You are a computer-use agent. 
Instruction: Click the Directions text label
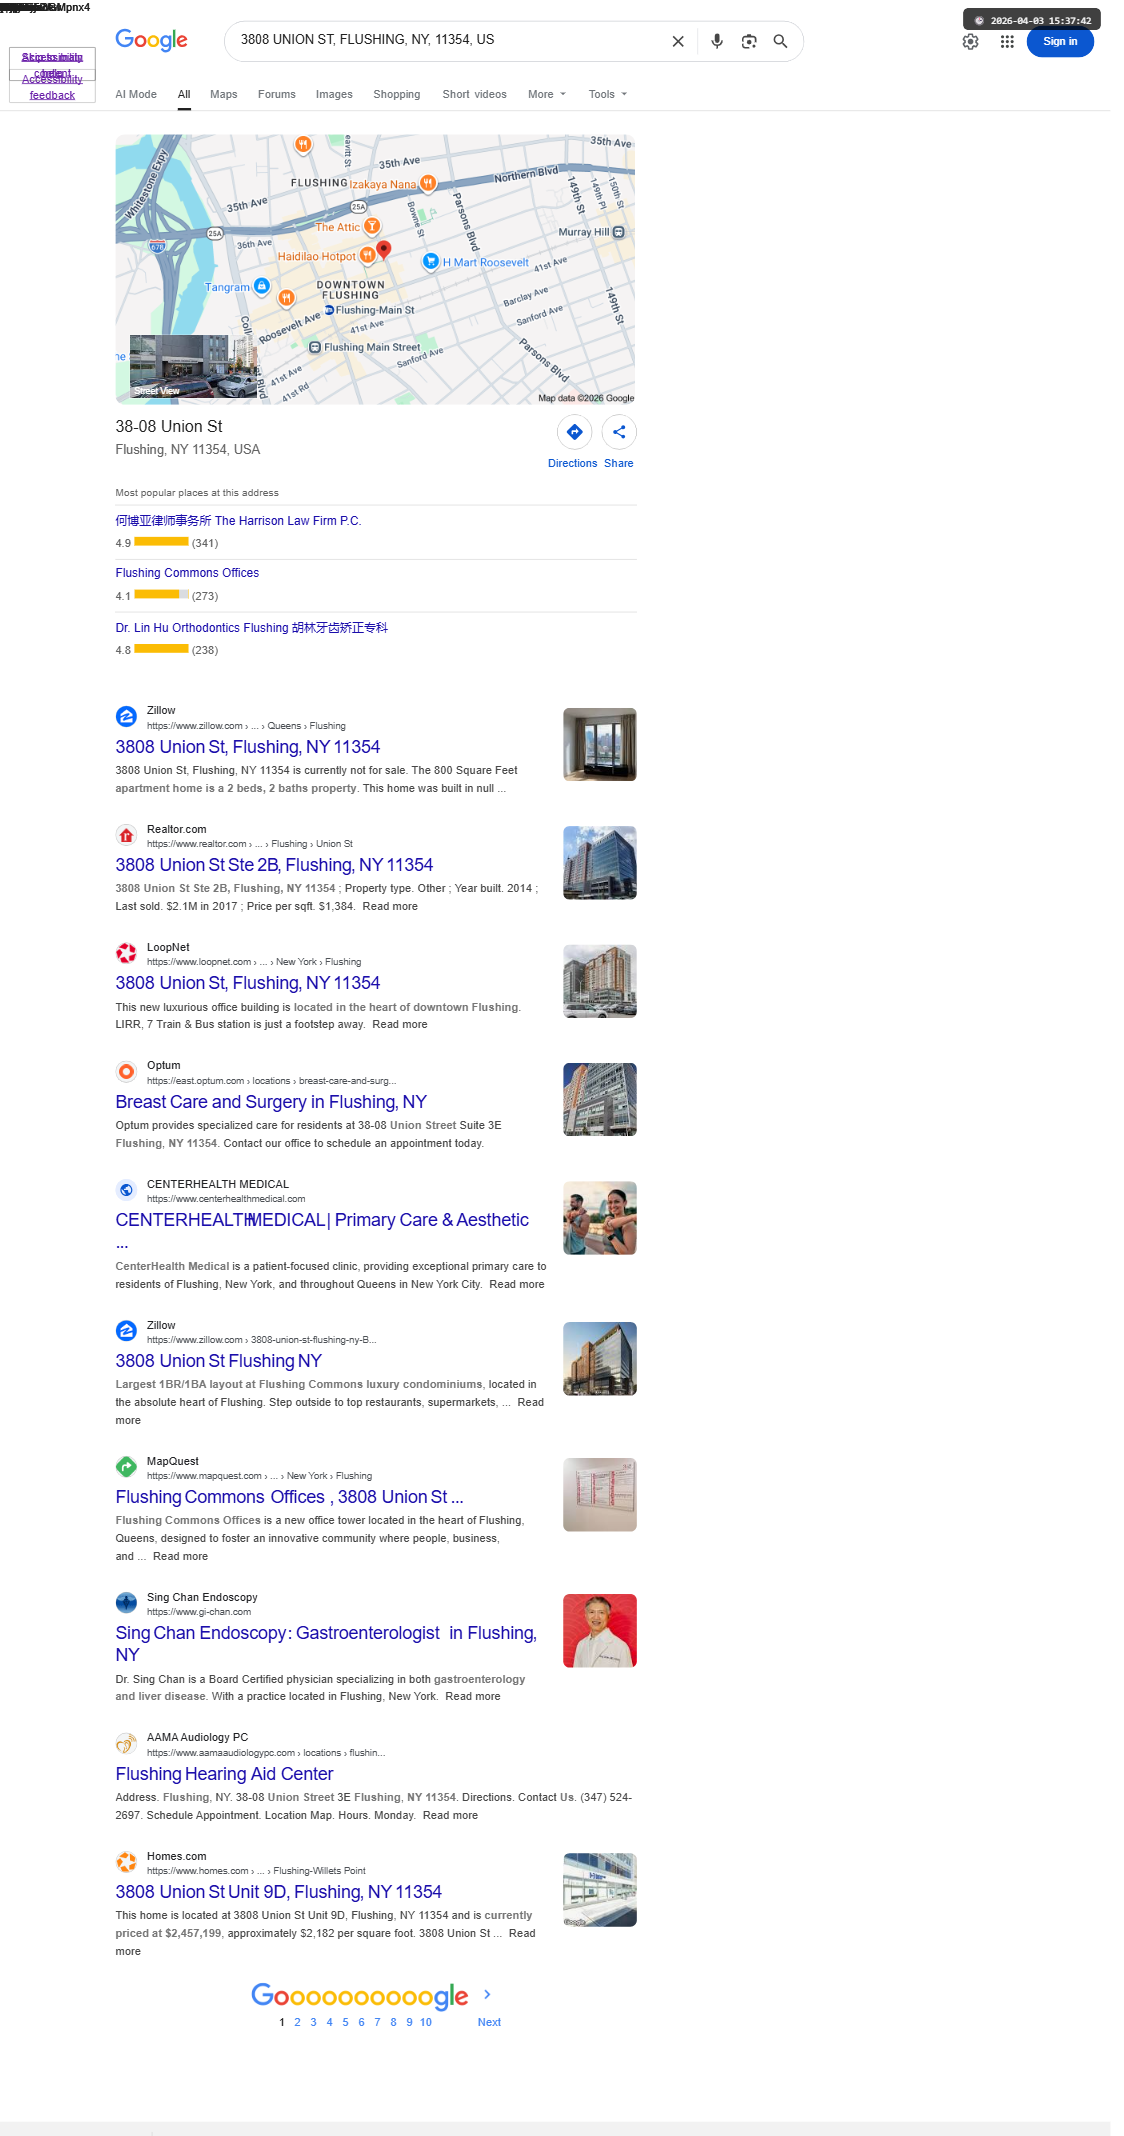coord(572,463)
